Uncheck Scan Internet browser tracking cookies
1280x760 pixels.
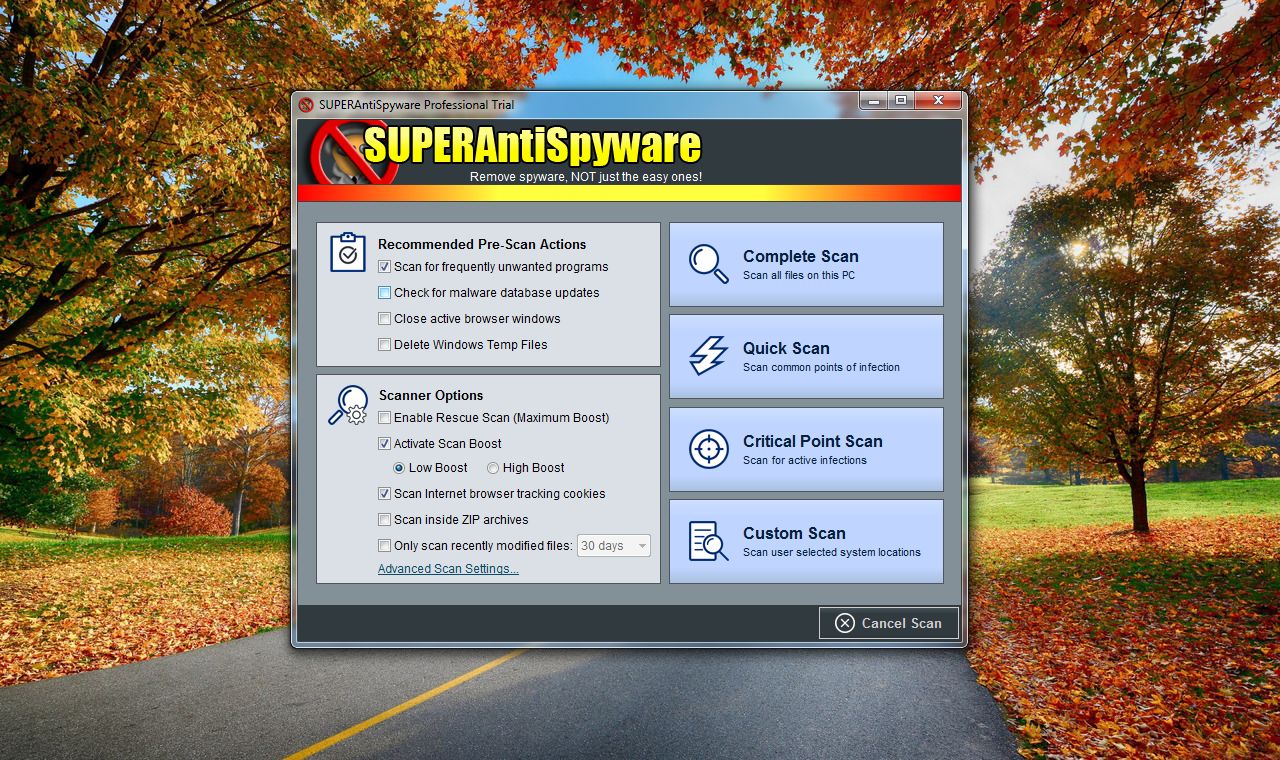click(x=384, y=494)
